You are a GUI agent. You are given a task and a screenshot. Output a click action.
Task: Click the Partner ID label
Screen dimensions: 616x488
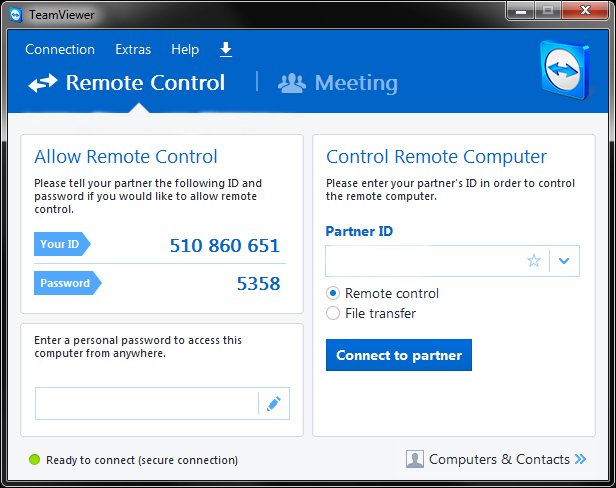[359, 231]
